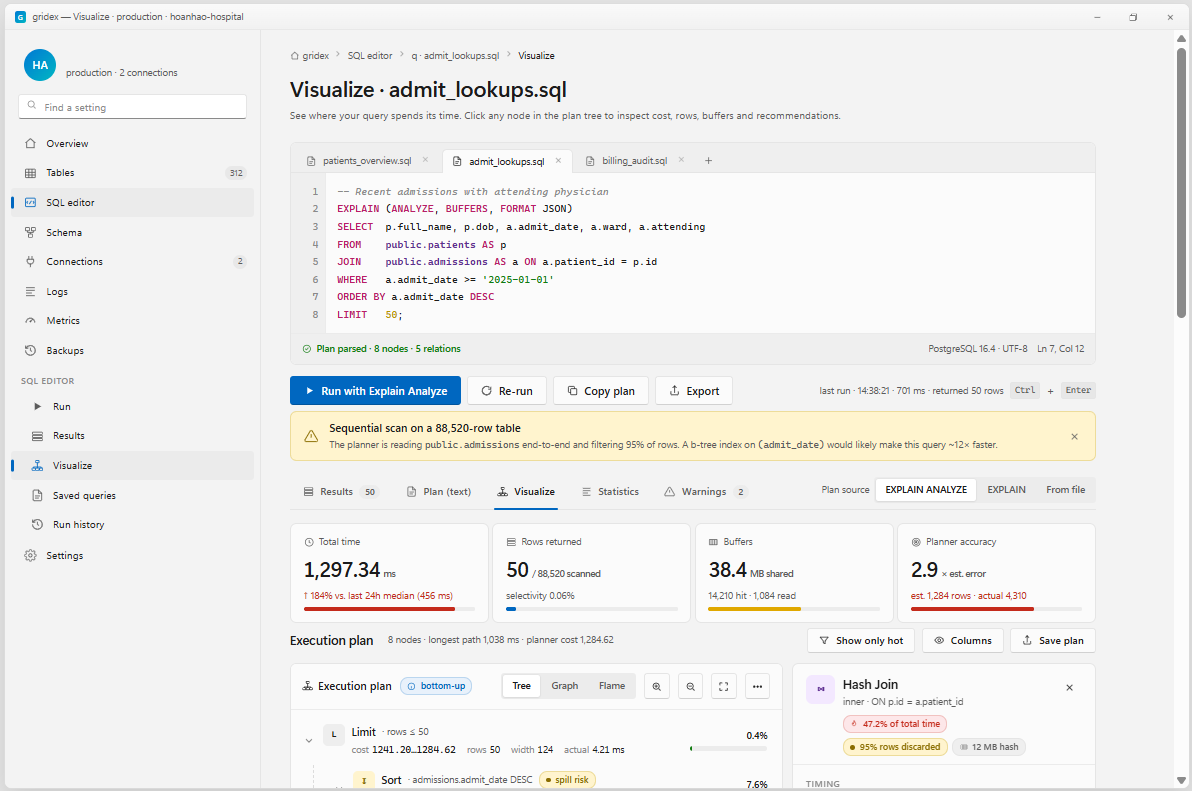Viewport: 1192px width, 791px height.
Task: Click Run with Explain Analyze button
Action: click(376, 391)
